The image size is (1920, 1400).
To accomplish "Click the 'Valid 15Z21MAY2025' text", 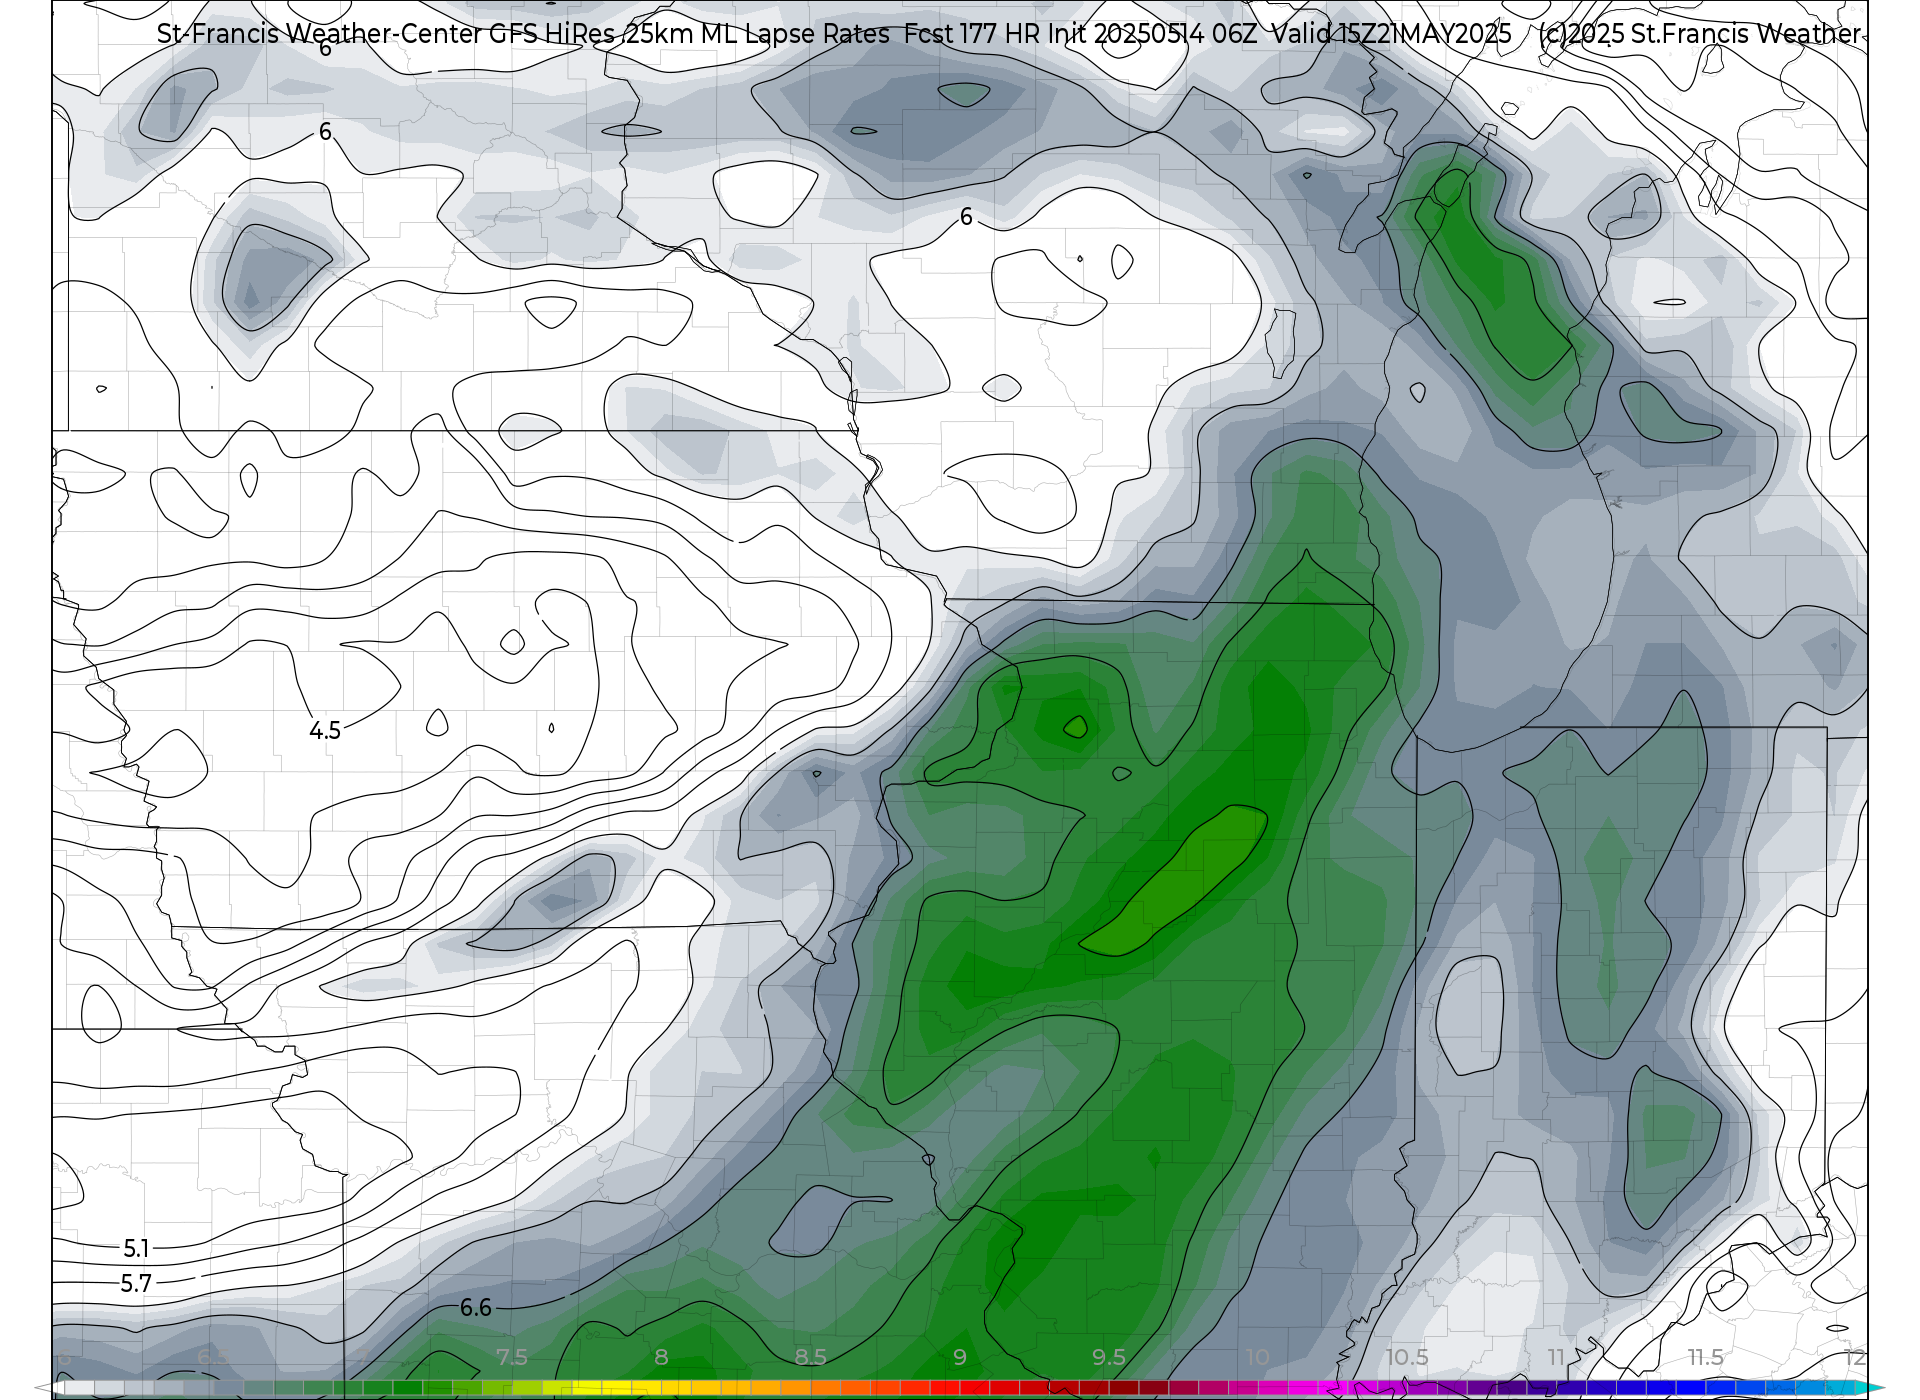I will pos(1392,34).
